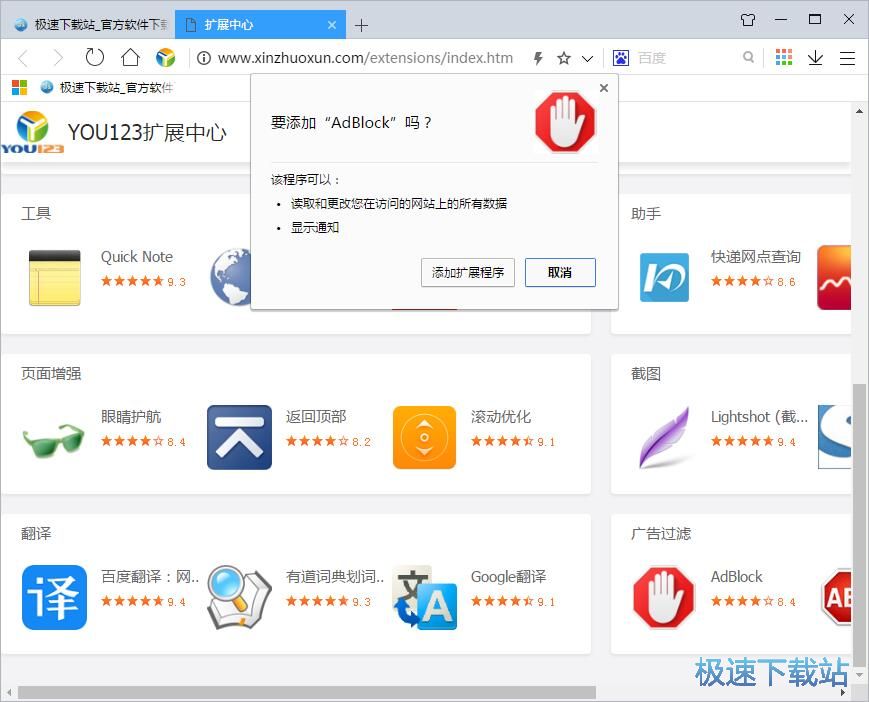Click the YOU123 logo on the page
Image resolution: width=869 pixels, height=702 pixels.
[32, 132]
